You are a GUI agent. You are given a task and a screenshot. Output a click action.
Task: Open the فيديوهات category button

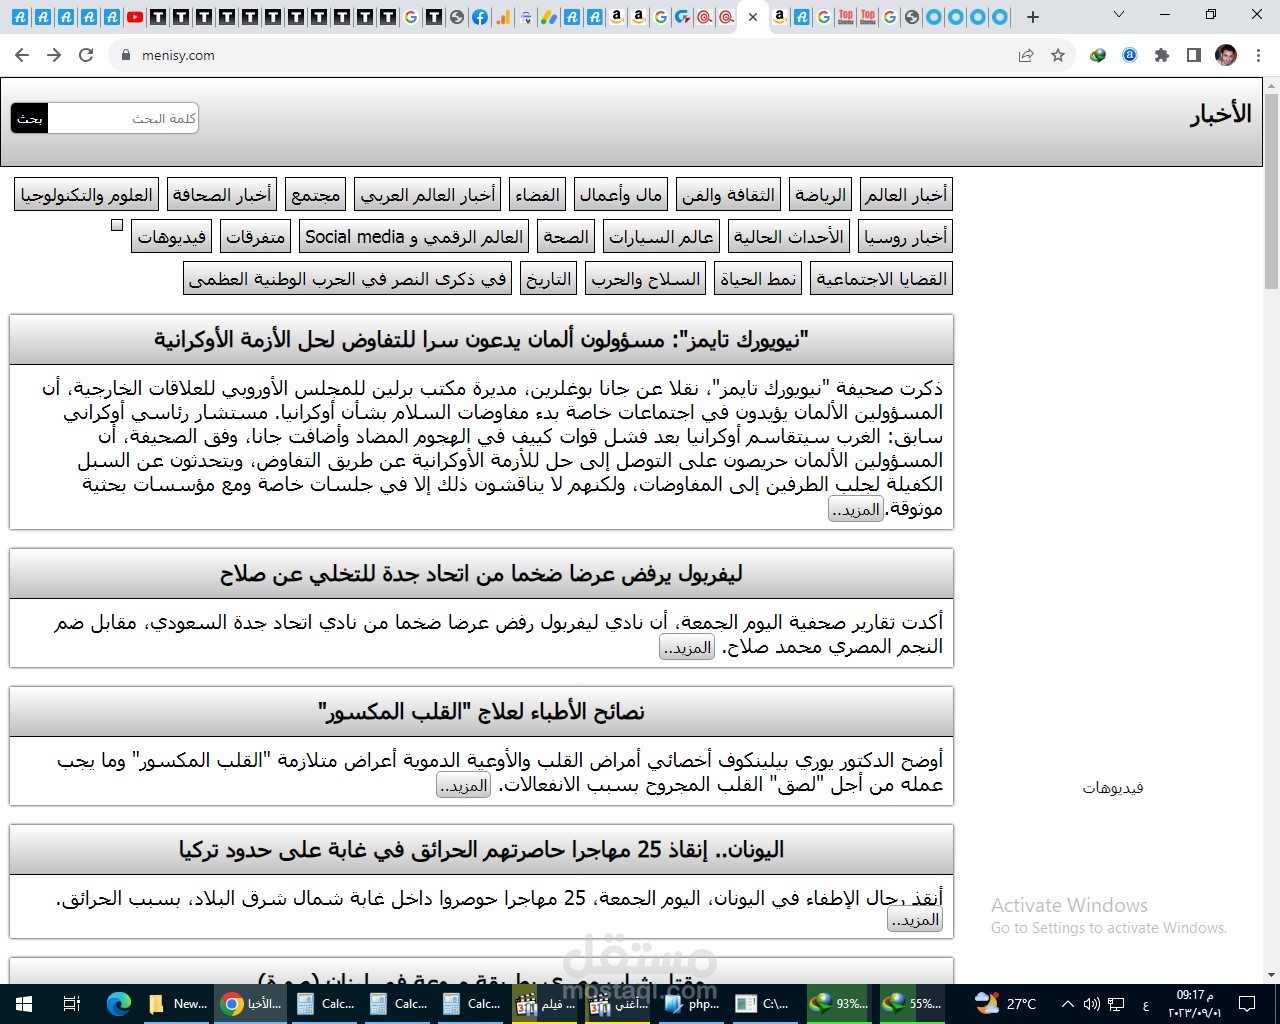click(172, 237)
